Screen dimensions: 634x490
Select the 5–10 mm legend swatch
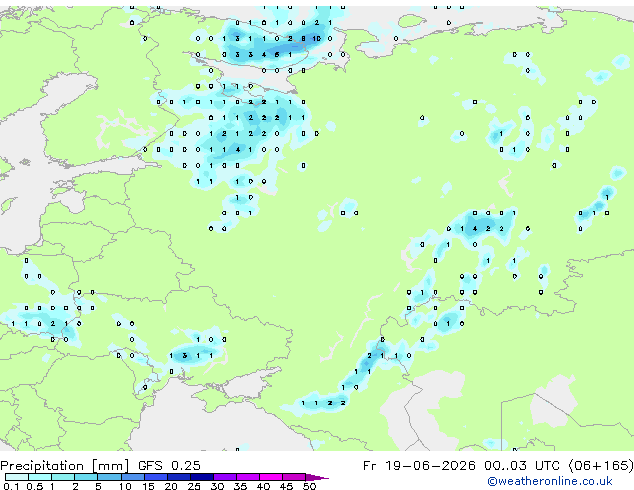pyautogui.click(x=109, y=477)
